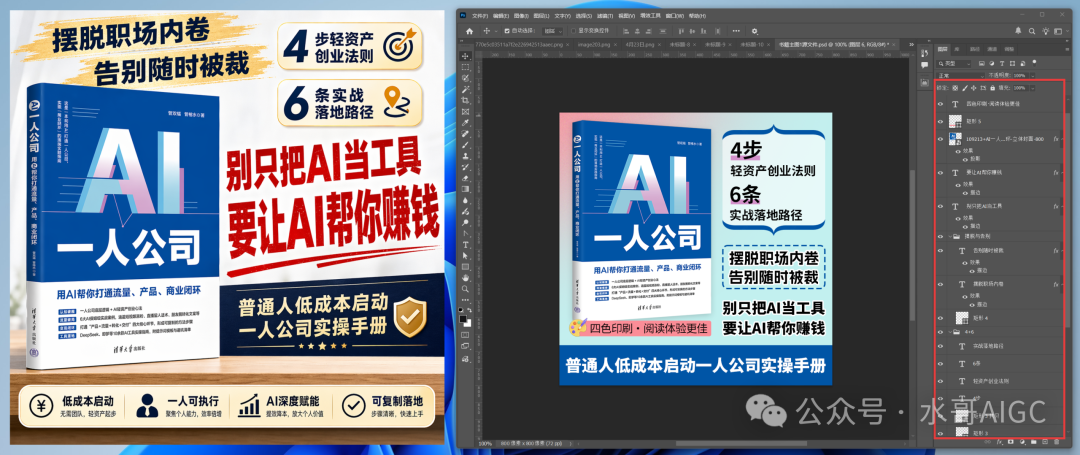Open the 滤镜 menu
The image size is (1080, 455).
click(605, 16)
